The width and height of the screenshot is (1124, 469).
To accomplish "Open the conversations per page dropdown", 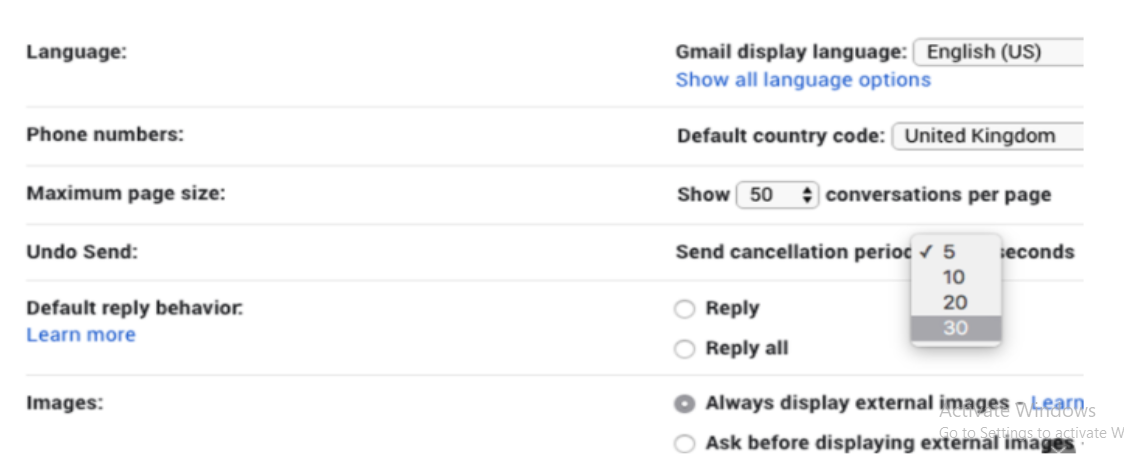I will point(778,195).
